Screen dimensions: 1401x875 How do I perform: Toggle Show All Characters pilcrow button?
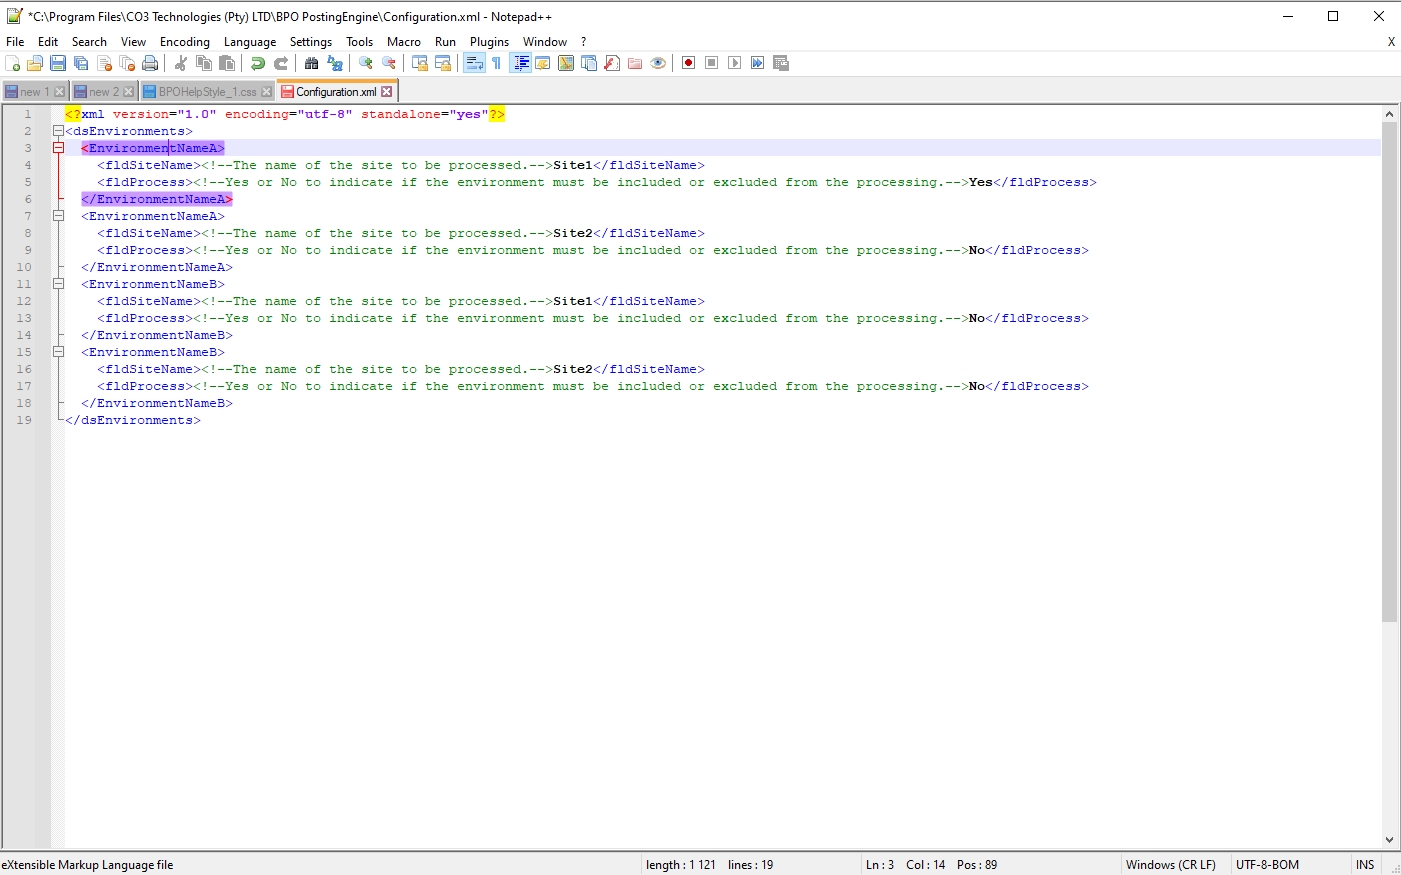pos(496,63)
